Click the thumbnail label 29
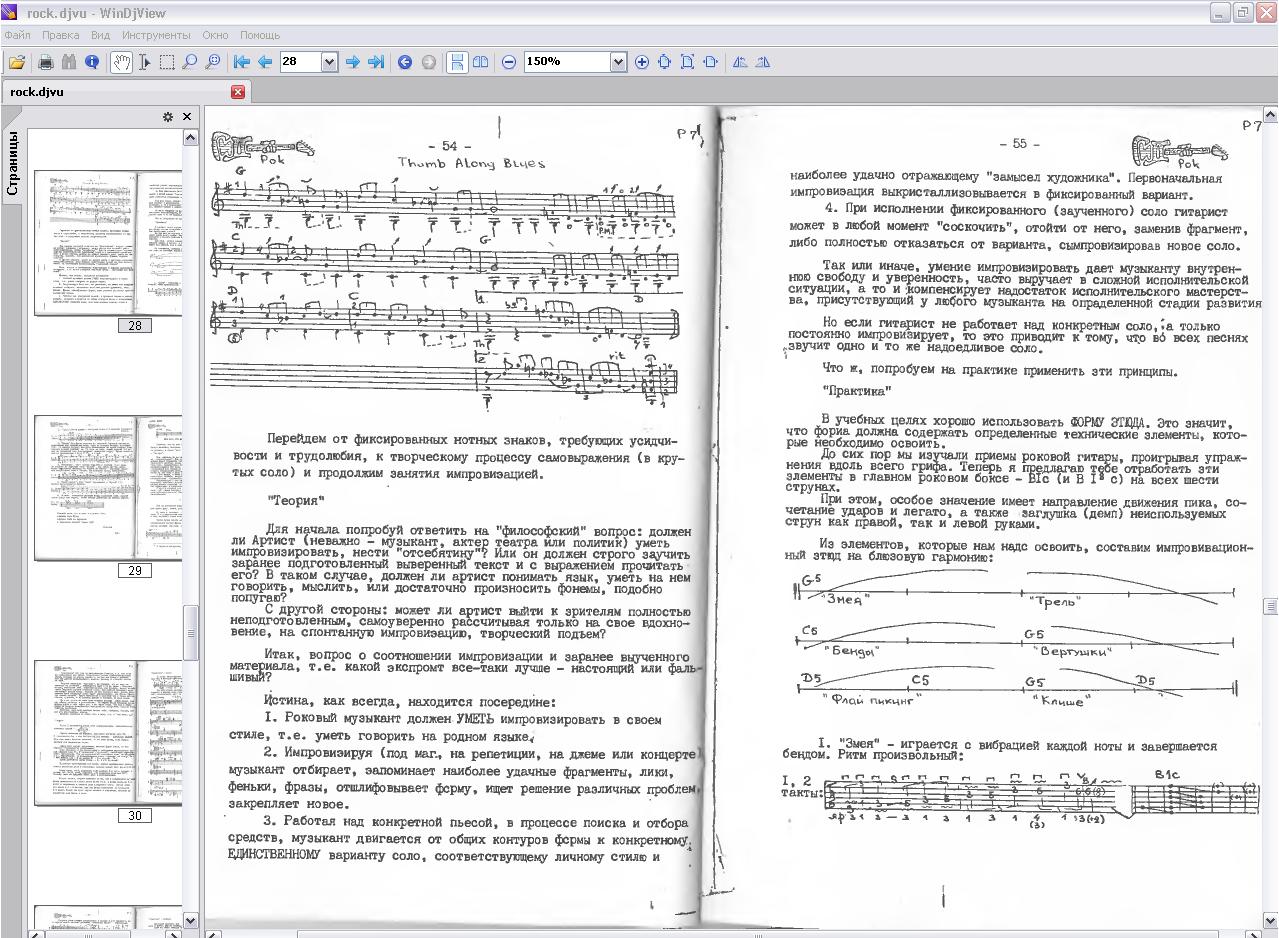The width and height of the screenshot is (1279, 938). coord(134,571)
